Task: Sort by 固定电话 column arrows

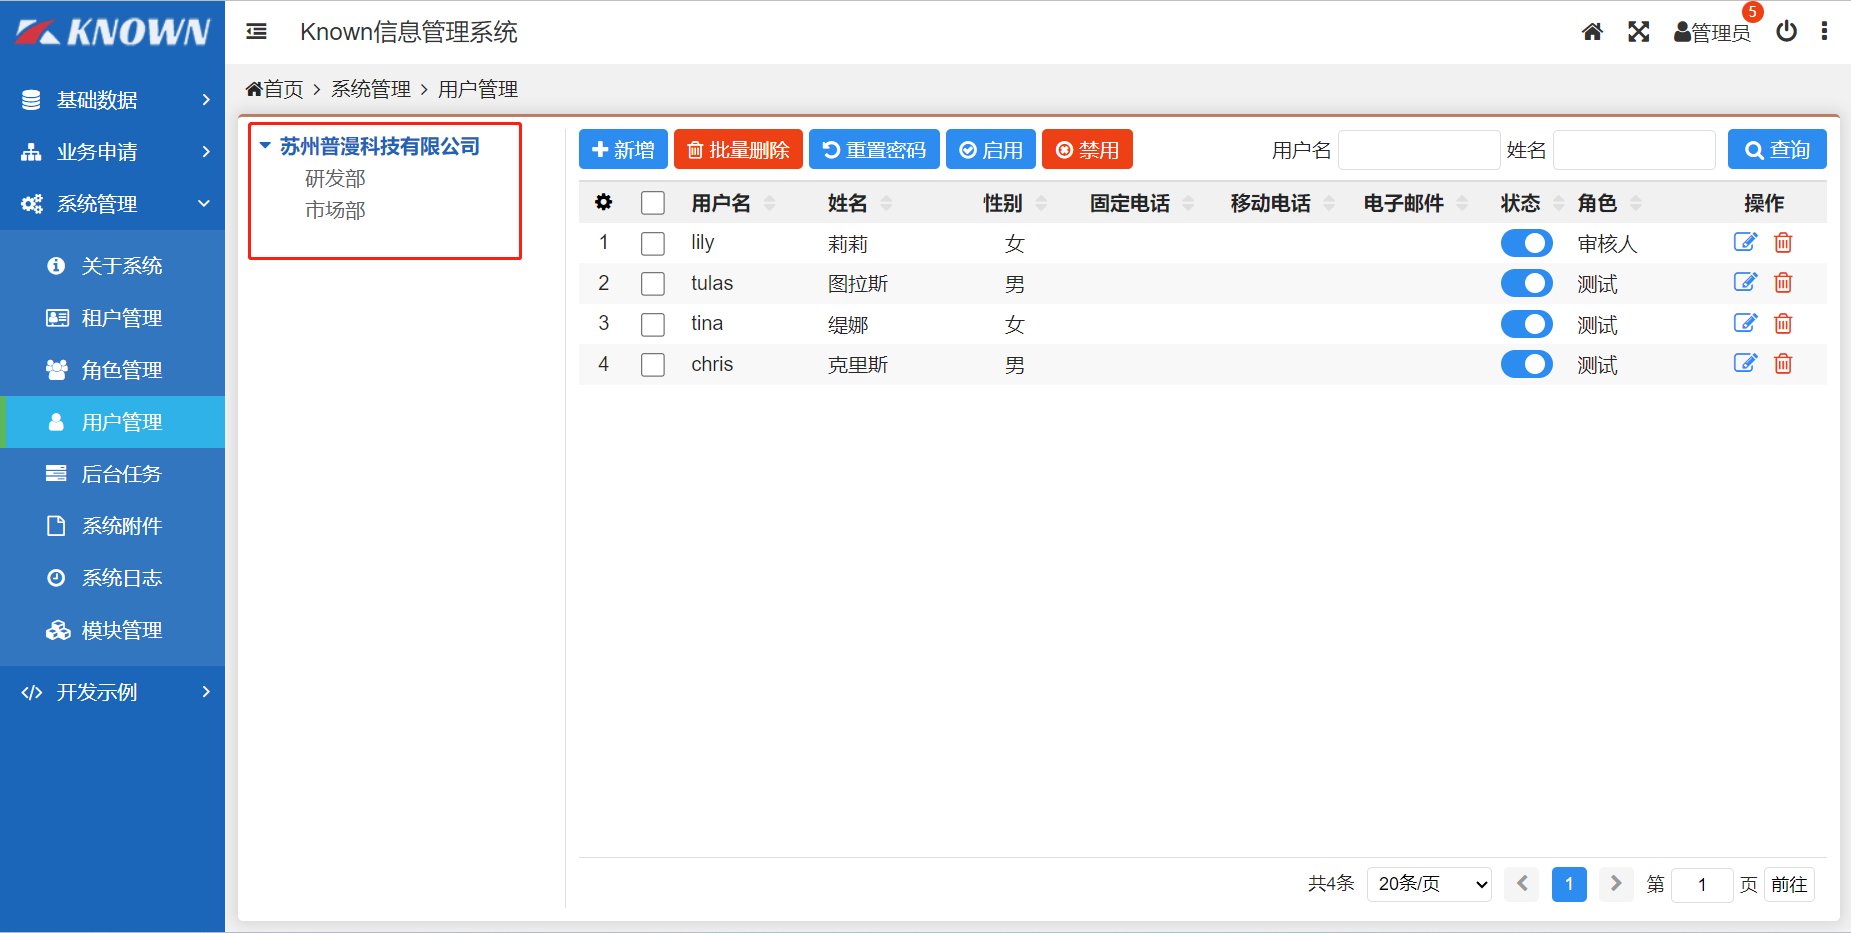Action: tap(1188, 203)
